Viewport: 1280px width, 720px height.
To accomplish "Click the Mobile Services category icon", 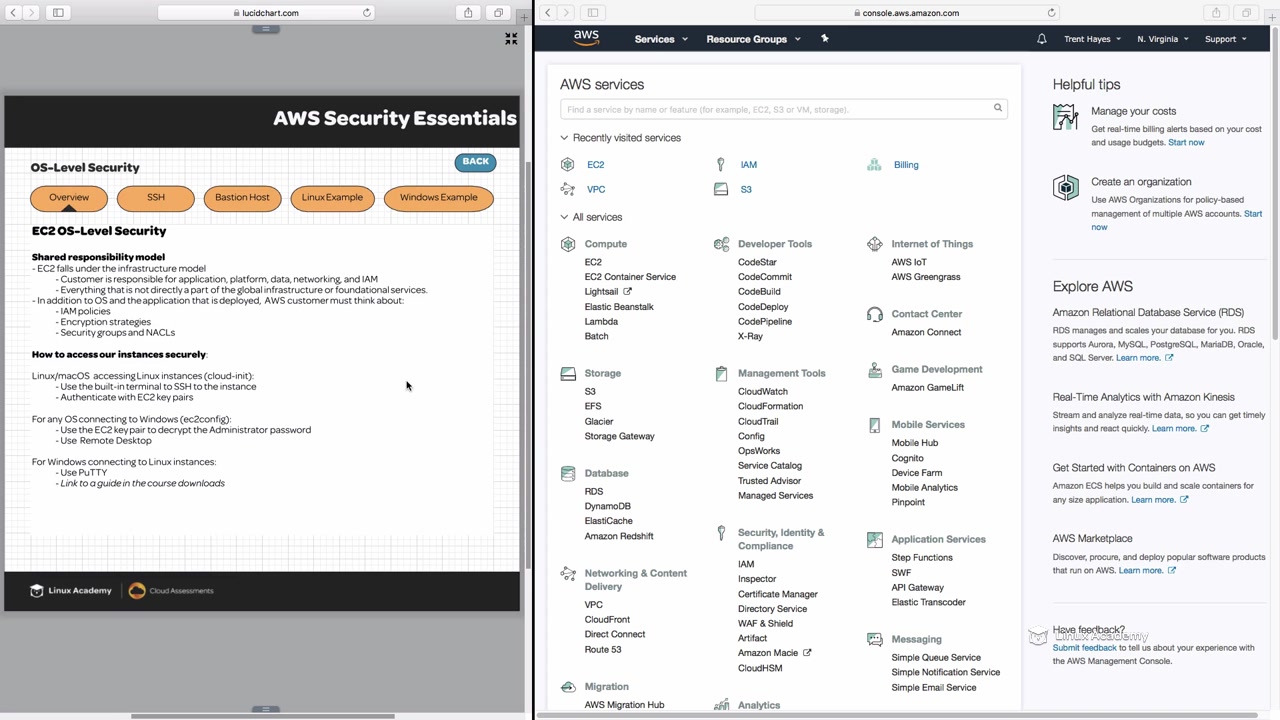I will coord(875,425).
